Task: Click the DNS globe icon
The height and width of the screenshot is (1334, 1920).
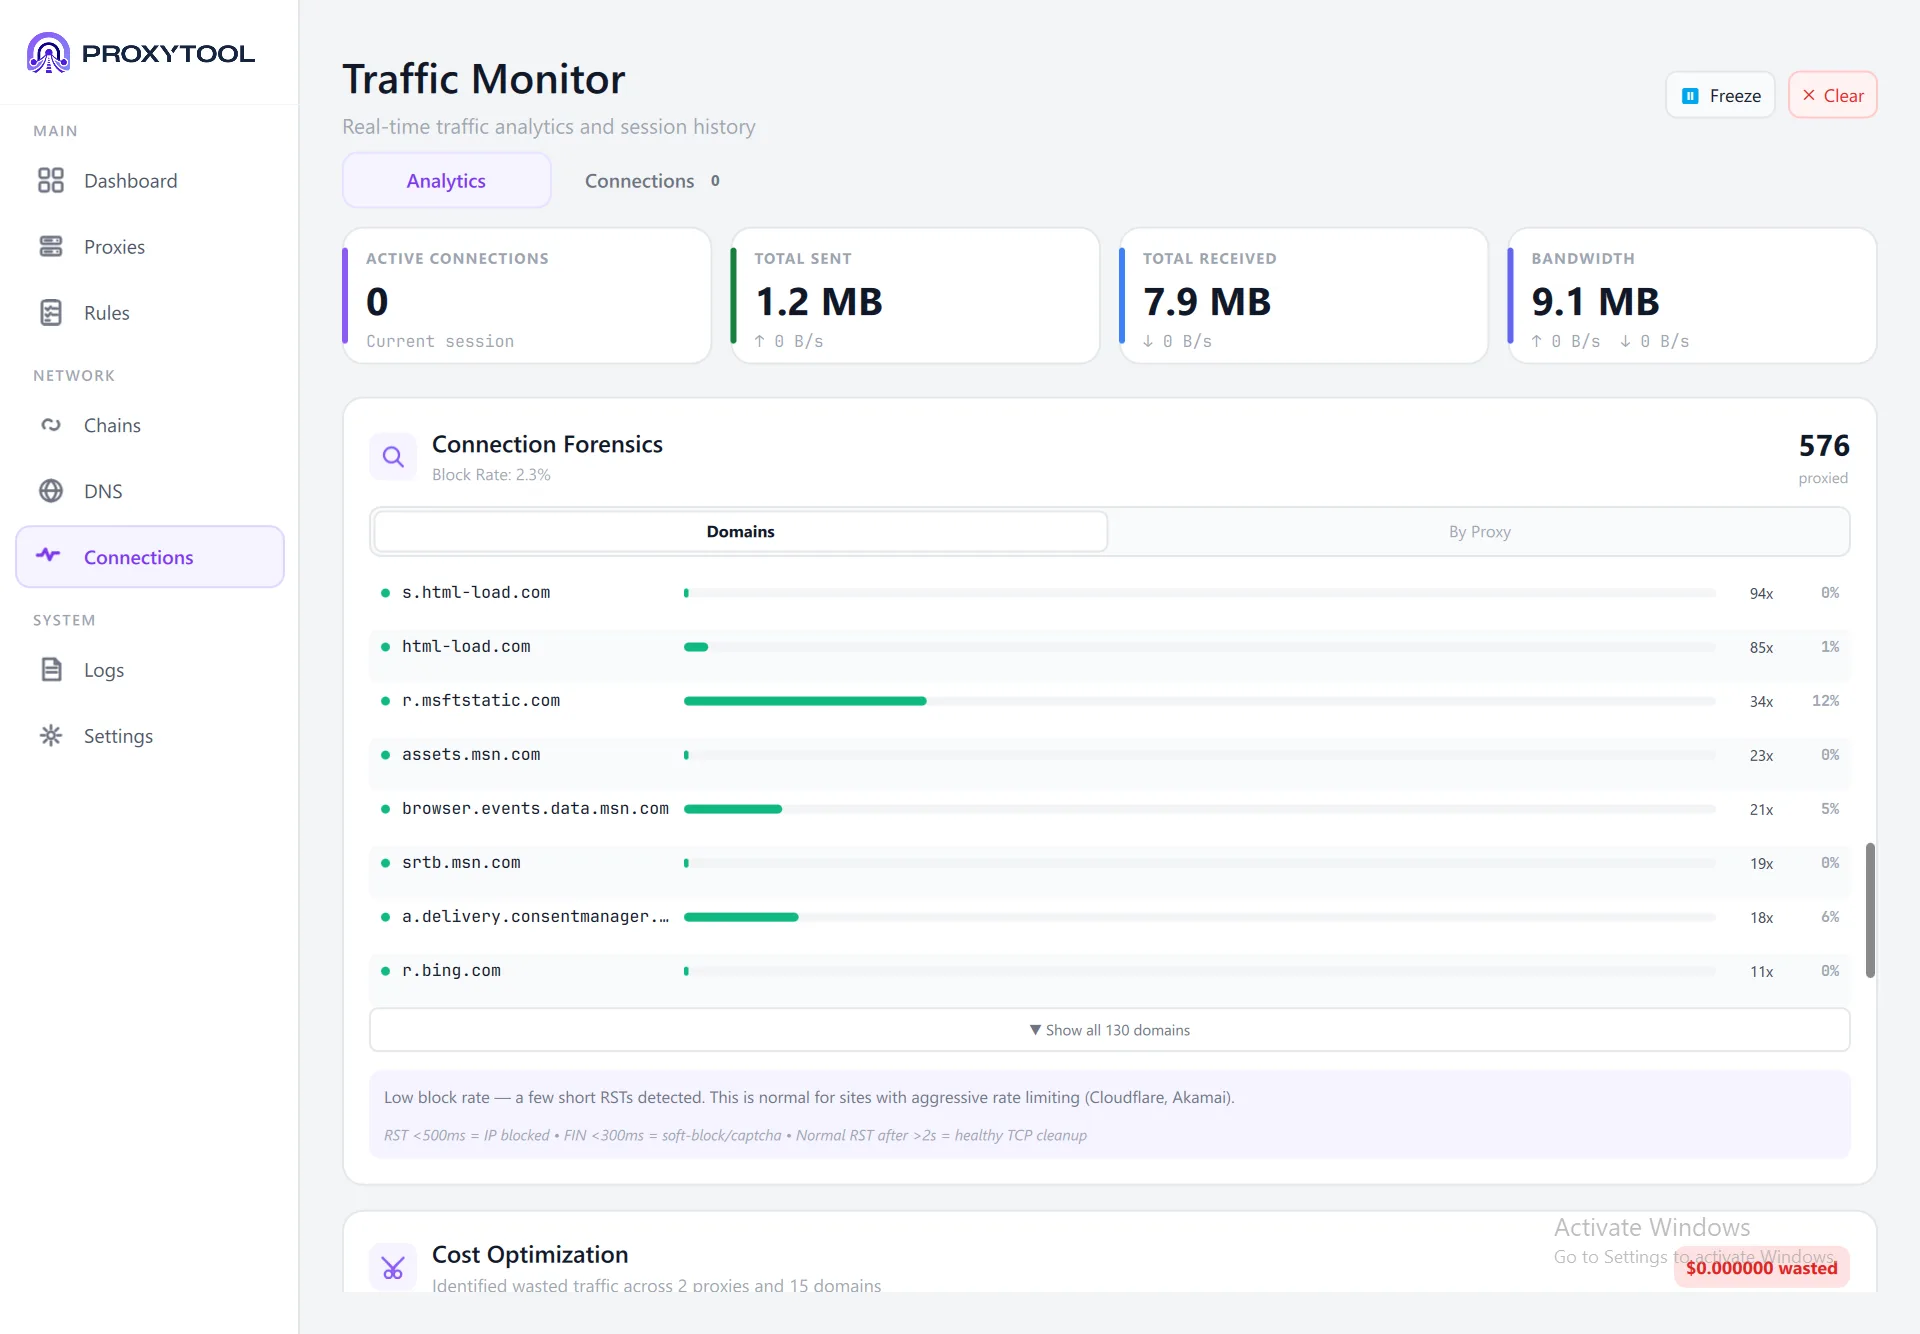Action: coord(51,491)
